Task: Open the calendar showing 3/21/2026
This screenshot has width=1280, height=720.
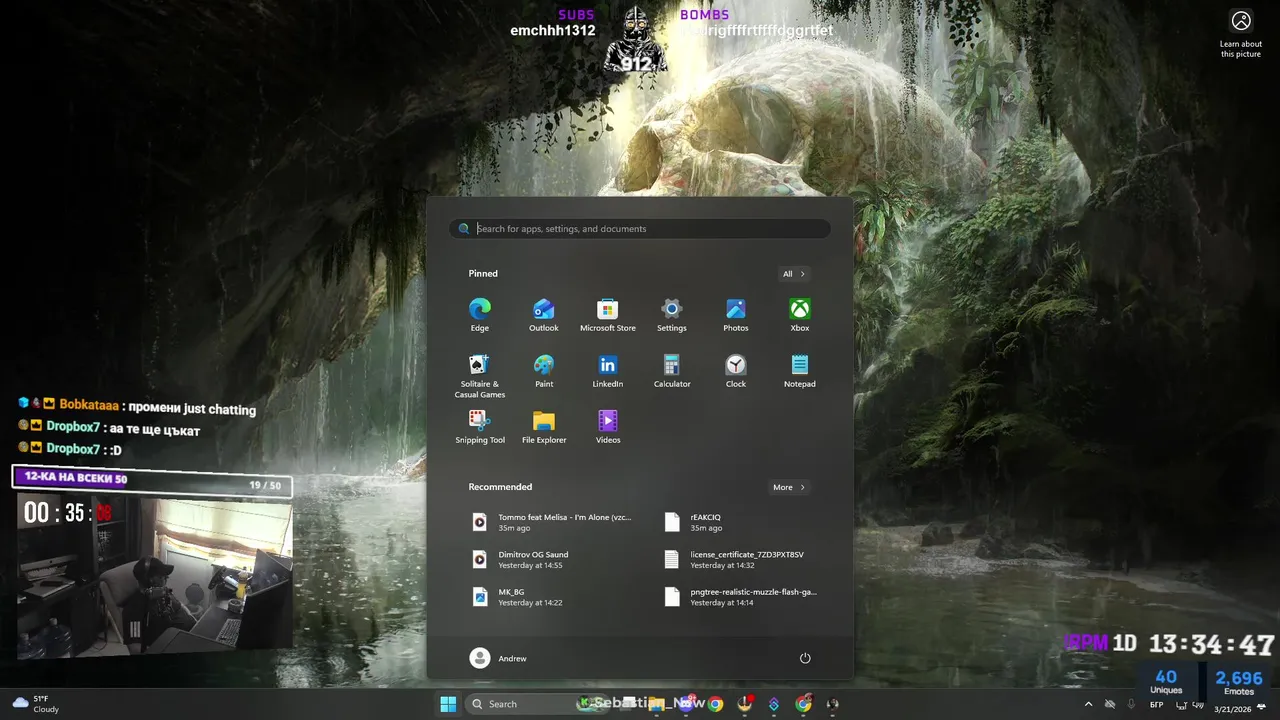Action: (x=1231, y=709)
